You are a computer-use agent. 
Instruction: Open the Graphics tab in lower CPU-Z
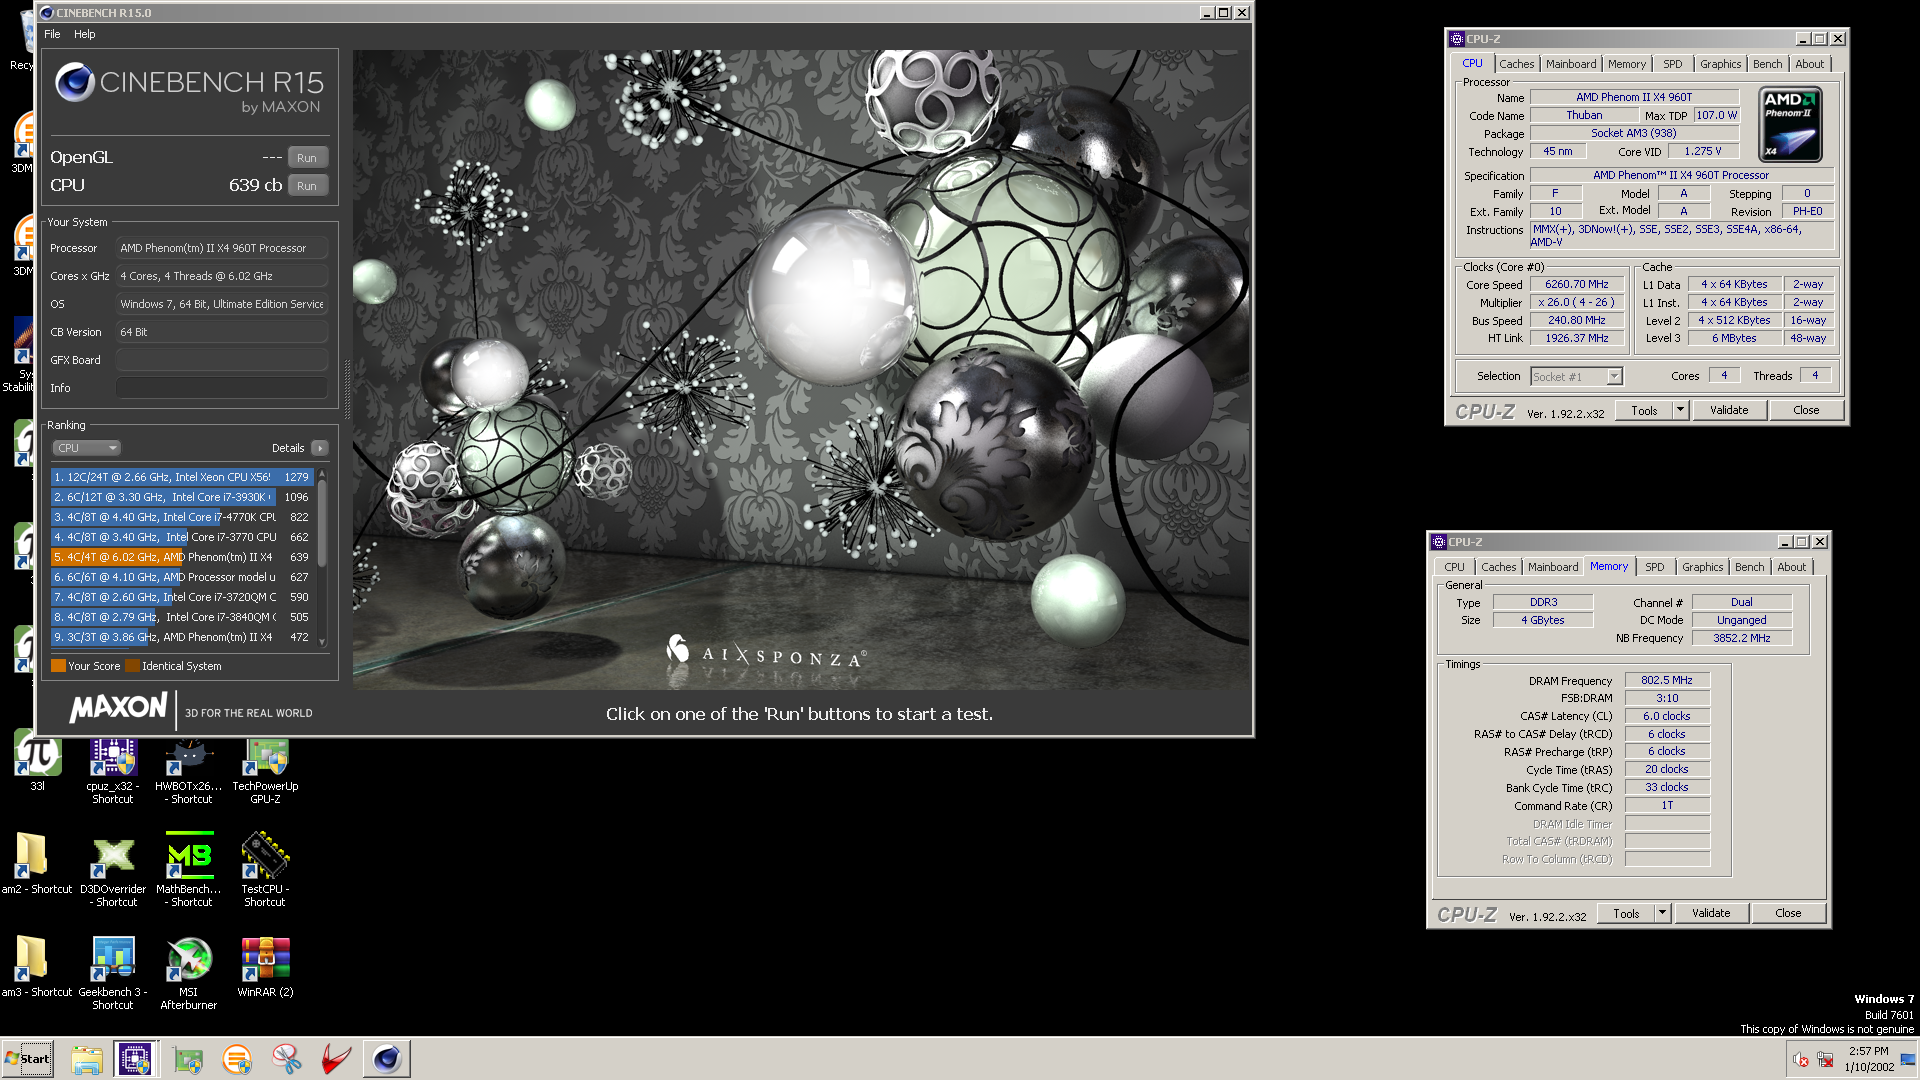[x=1702, y=567]
